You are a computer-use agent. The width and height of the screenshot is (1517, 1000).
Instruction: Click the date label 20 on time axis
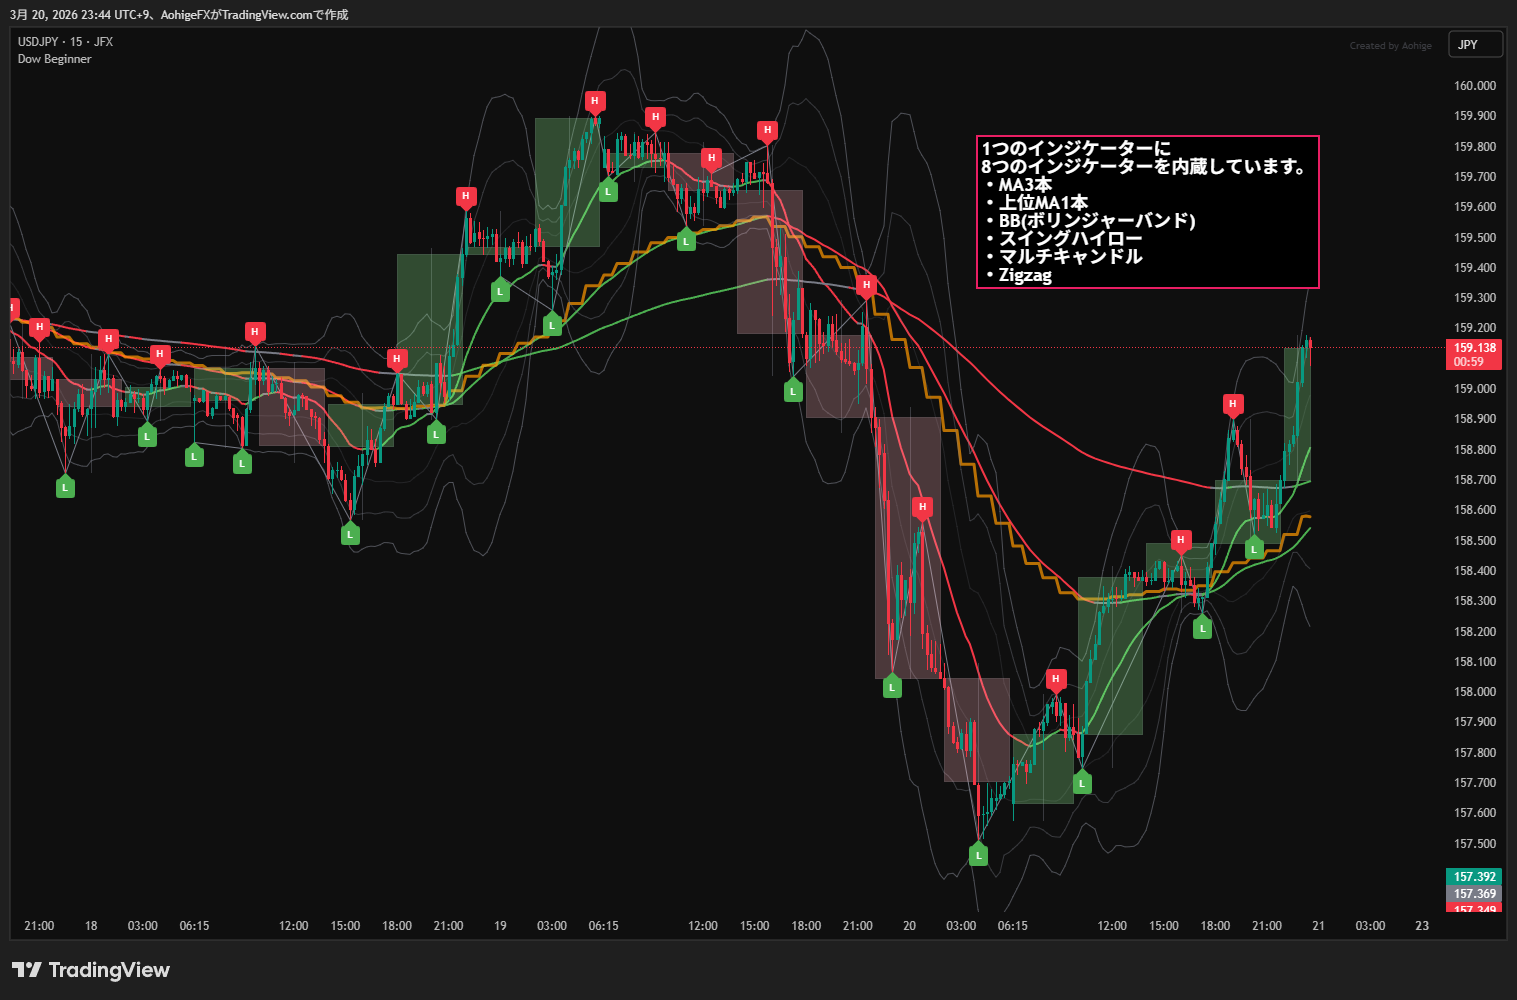point(909,926)
